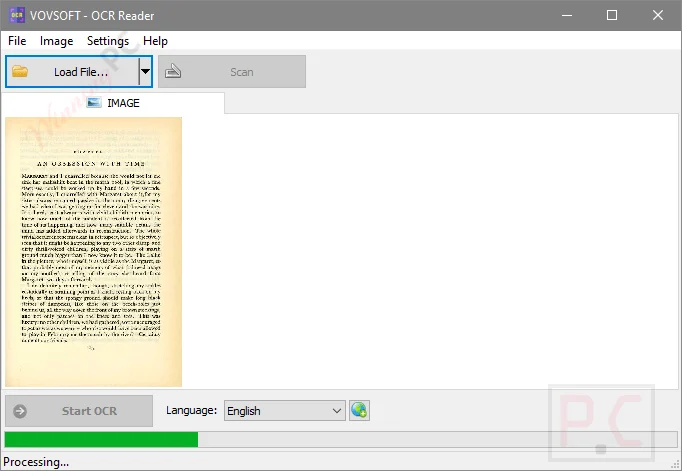Click the VOVSOFT OCR app icon in title bar
Image resolution: width=682 pixels, height=471 pixels.
click(x=17, y=15)
